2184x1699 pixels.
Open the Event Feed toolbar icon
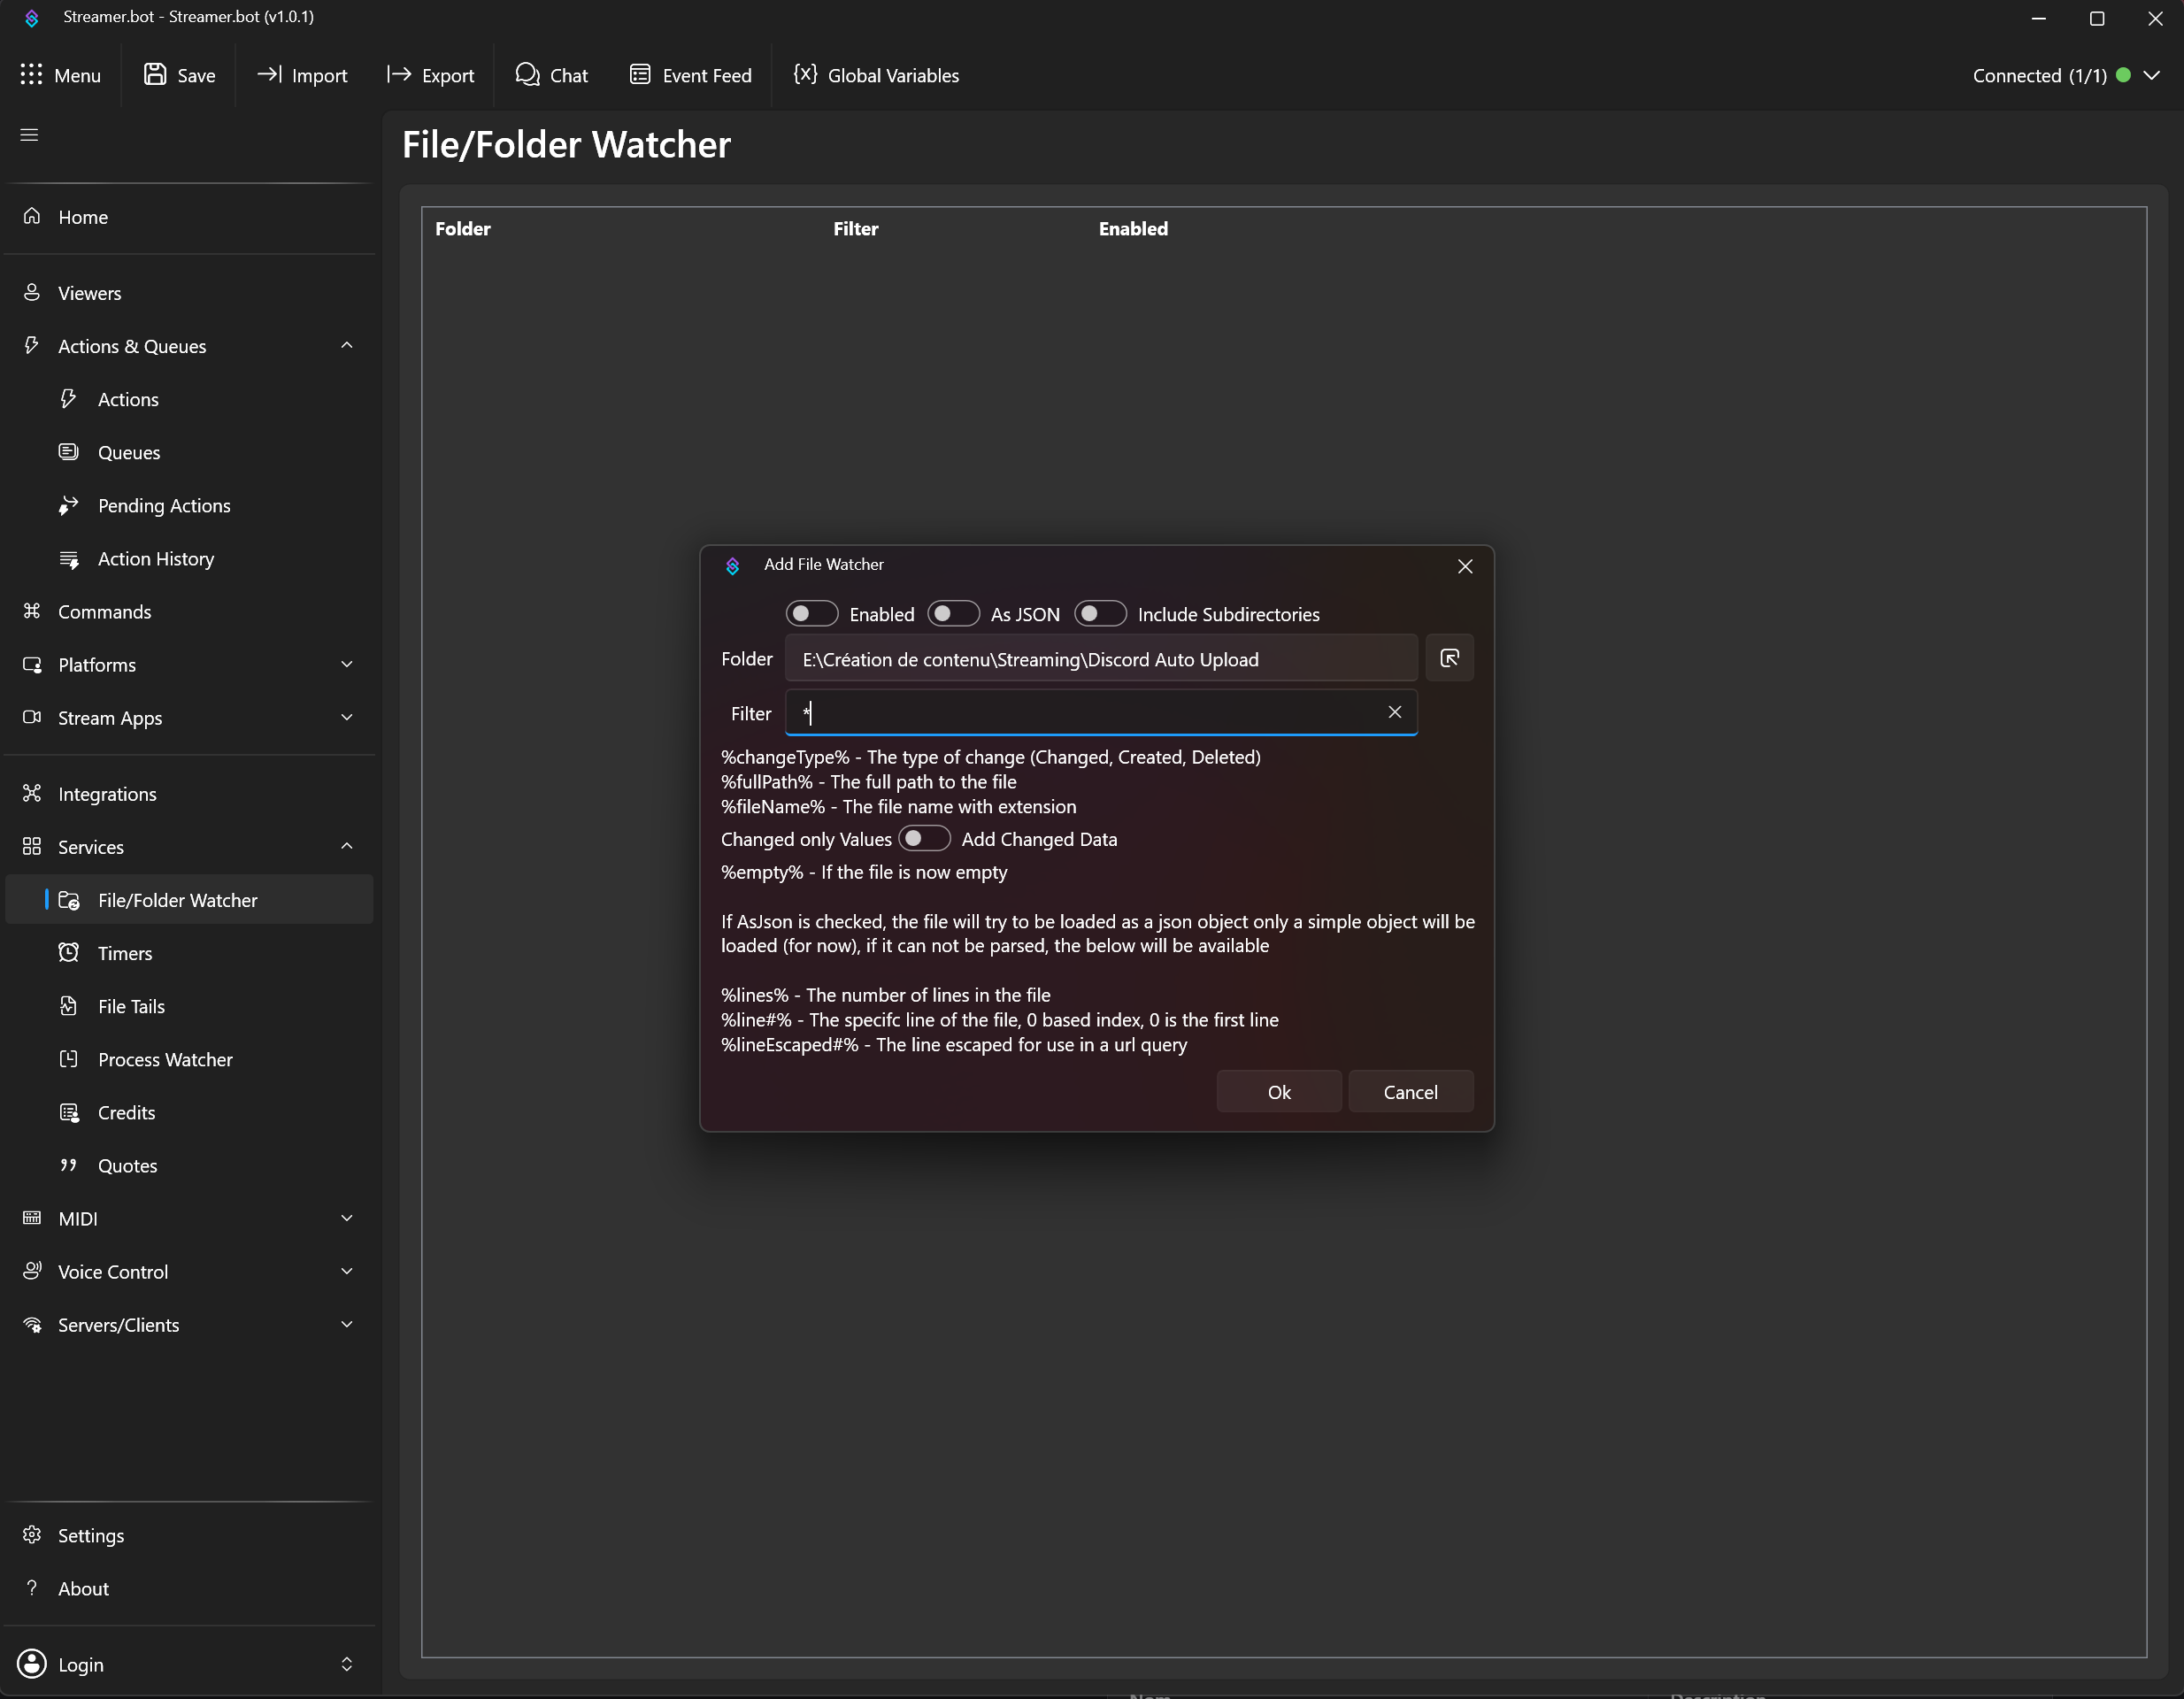click(x=690, y=75)
